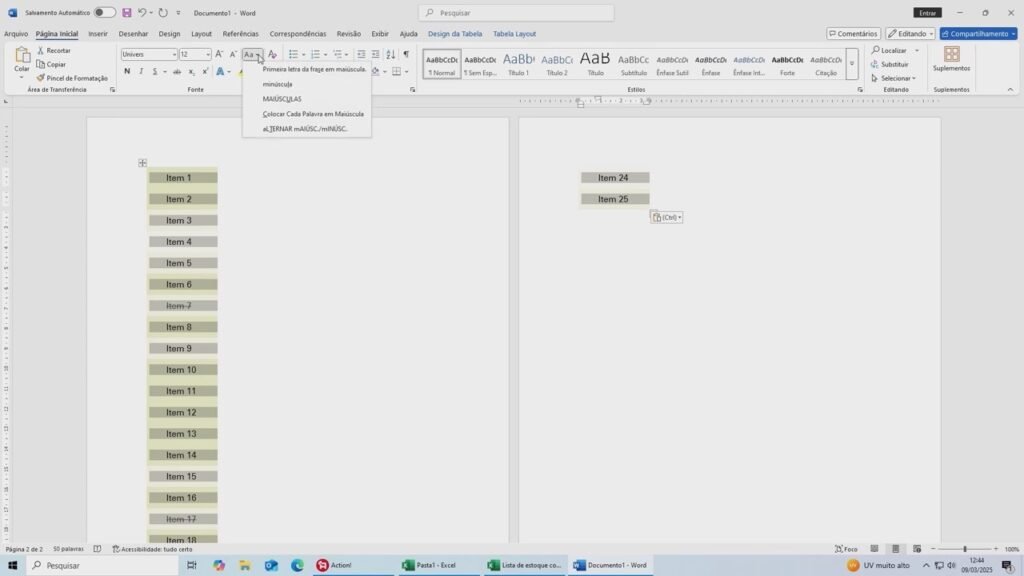Click the Compartilhamento share button
The height and width of the screenshot is (576, 1024).
pyautogui.click(x=978, y=33)
